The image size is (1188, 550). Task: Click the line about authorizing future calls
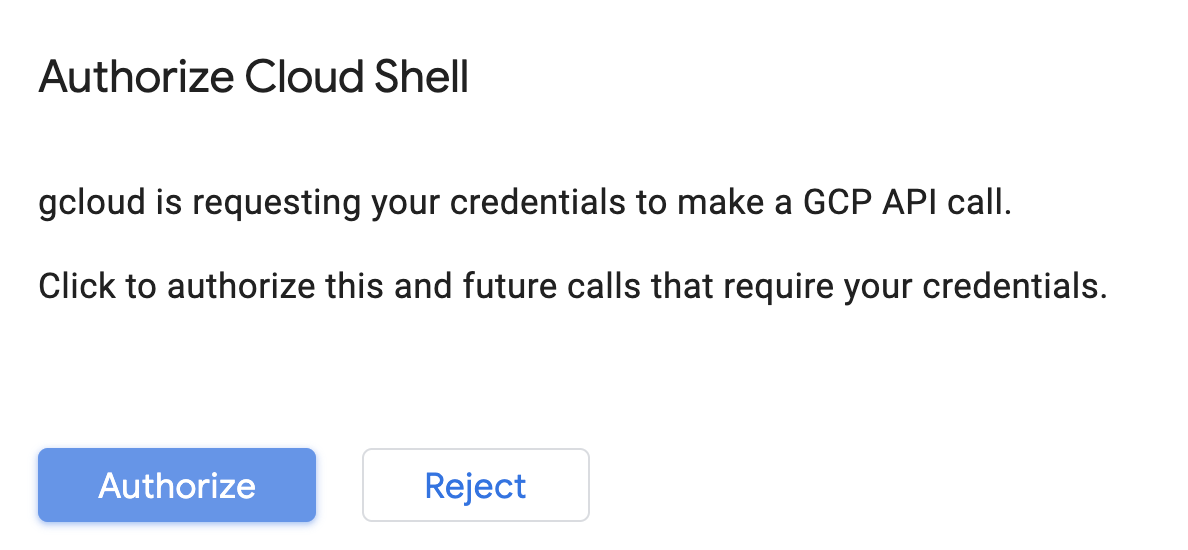pyautogui.click(x=573, y=286)
